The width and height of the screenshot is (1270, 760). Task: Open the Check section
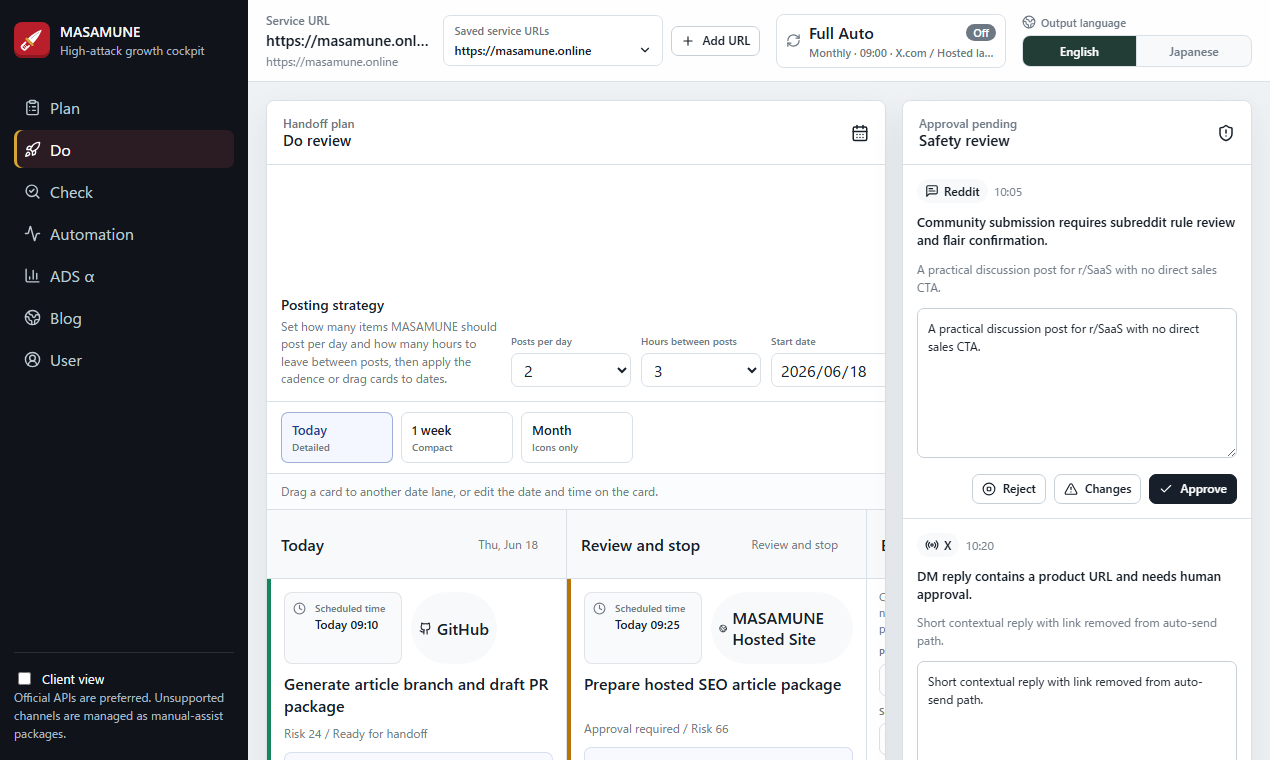coord(124,192)
